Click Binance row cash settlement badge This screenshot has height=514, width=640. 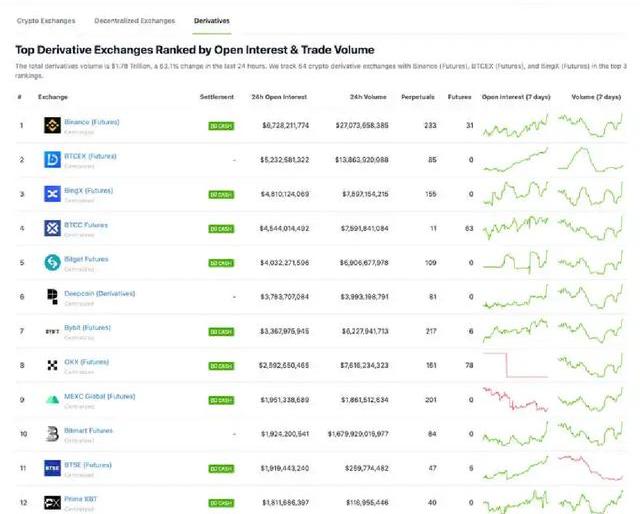click(221, 126)
